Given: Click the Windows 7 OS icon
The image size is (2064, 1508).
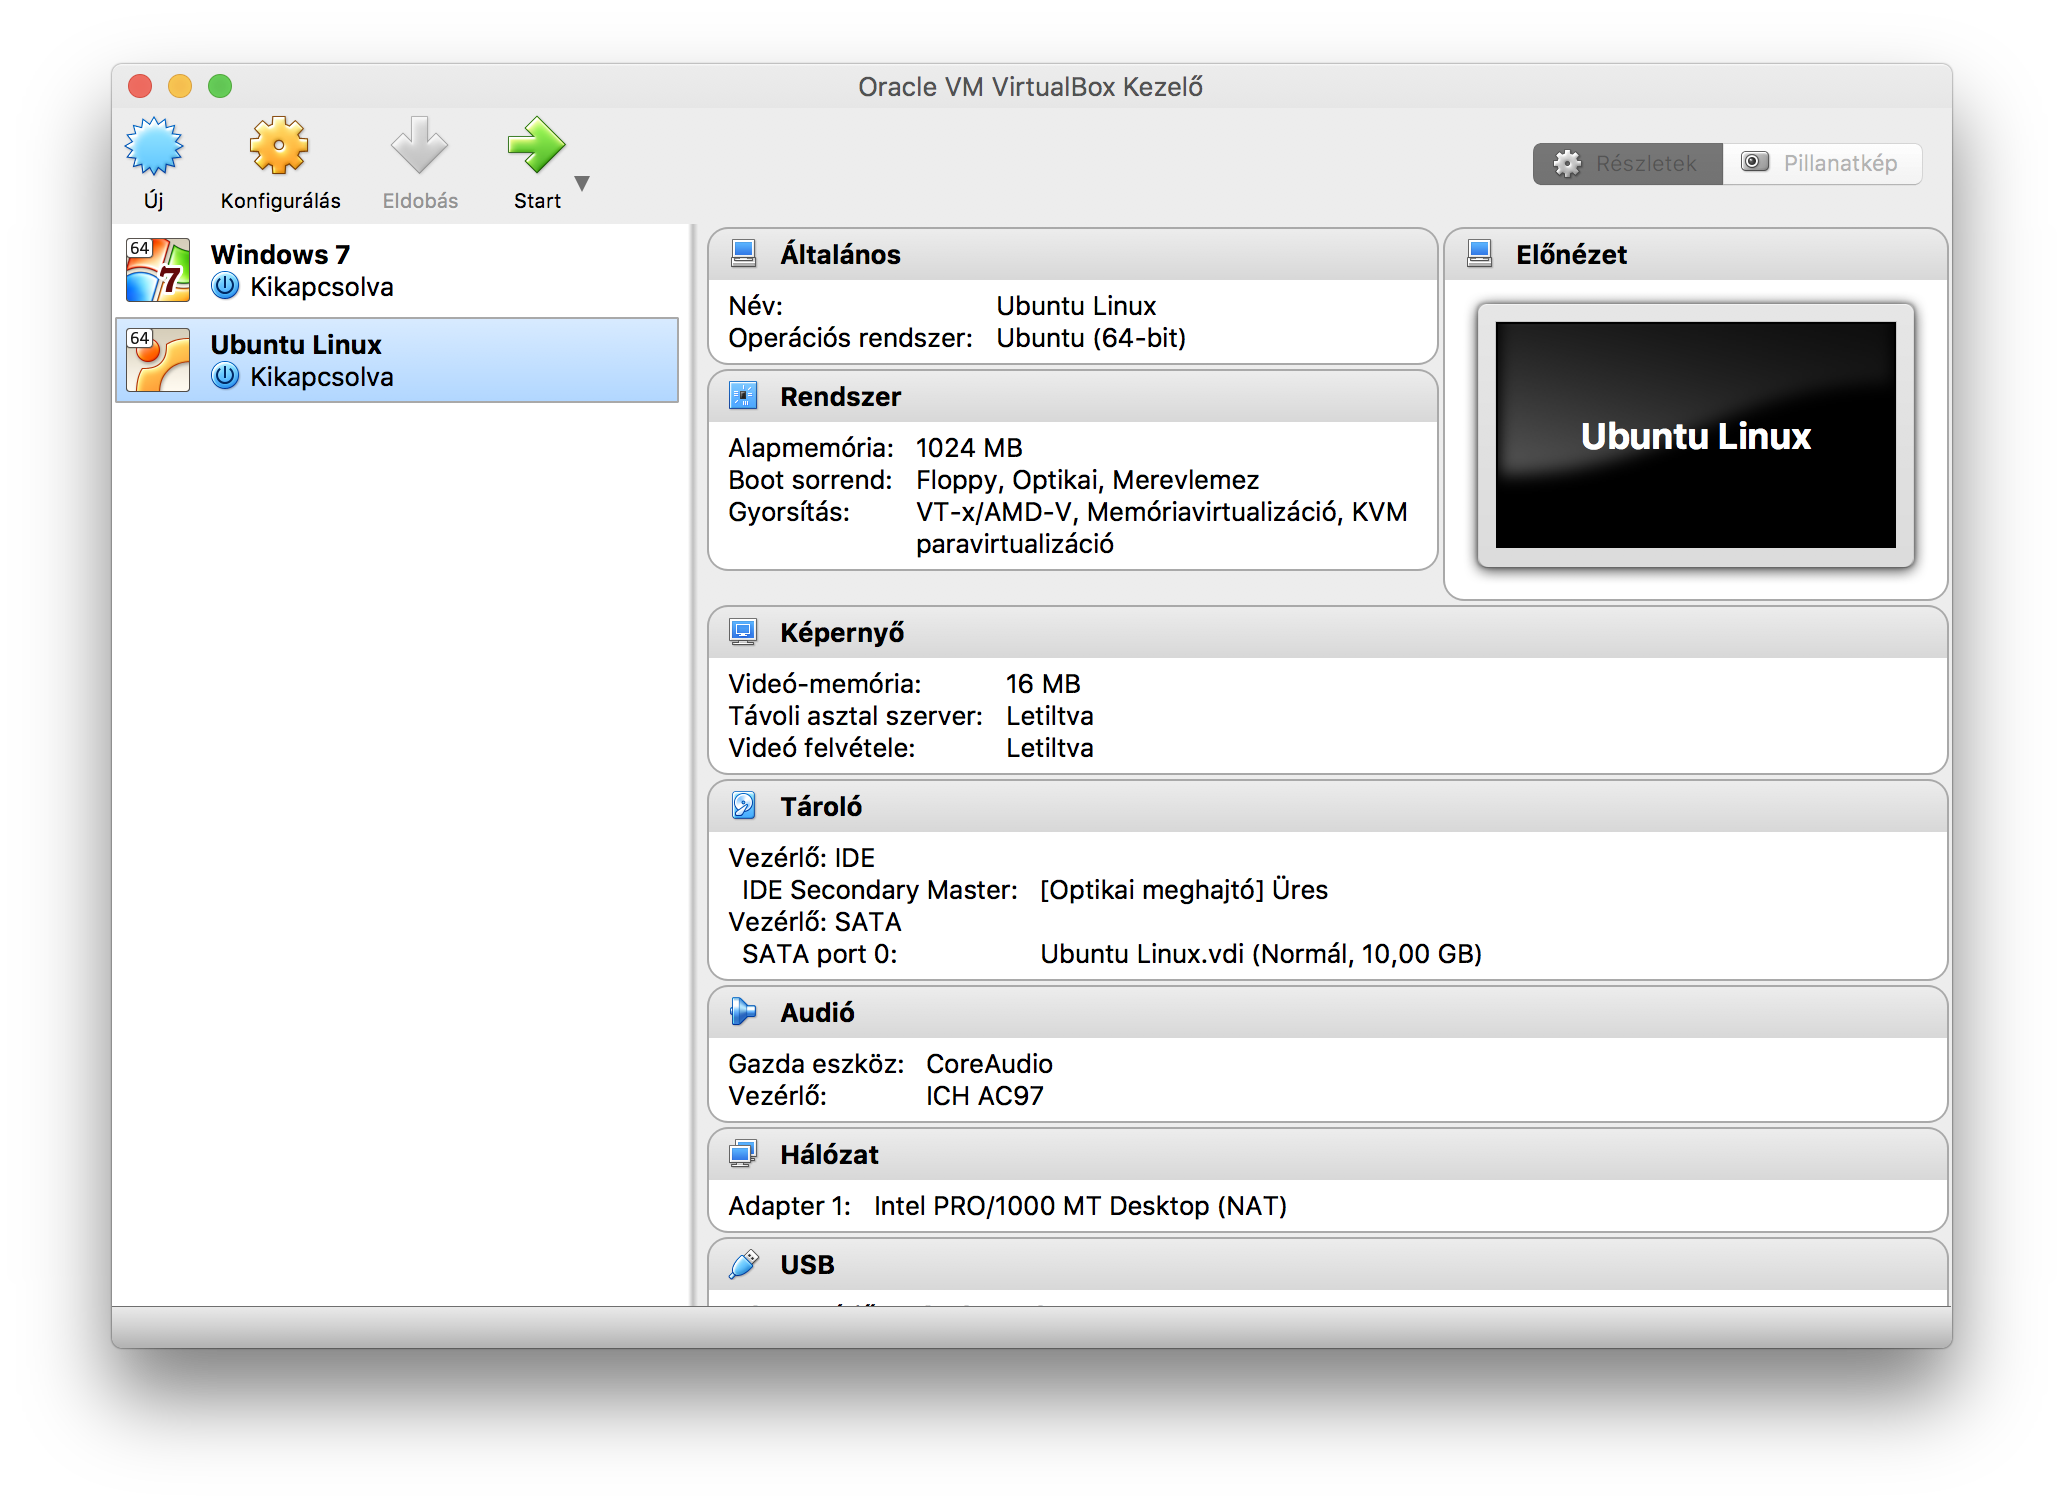Looking at the screenshot, I should [x=158, y=270].
